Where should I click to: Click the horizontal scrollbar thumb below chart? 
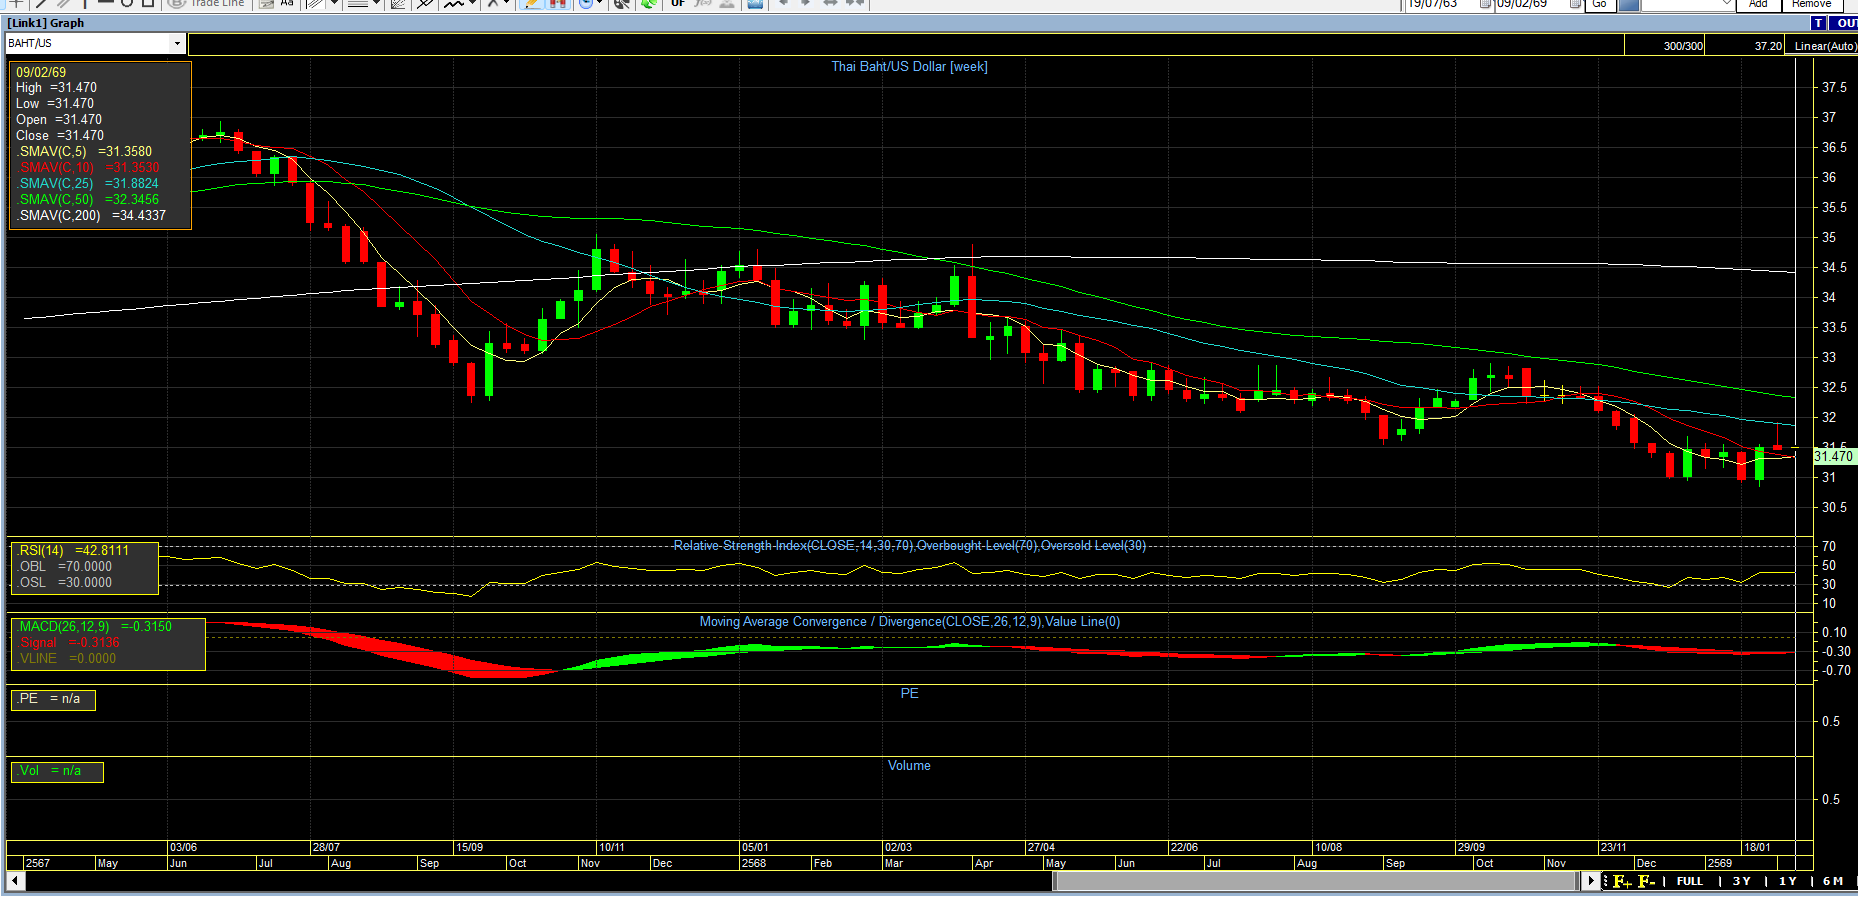(x=1315, y=881)
